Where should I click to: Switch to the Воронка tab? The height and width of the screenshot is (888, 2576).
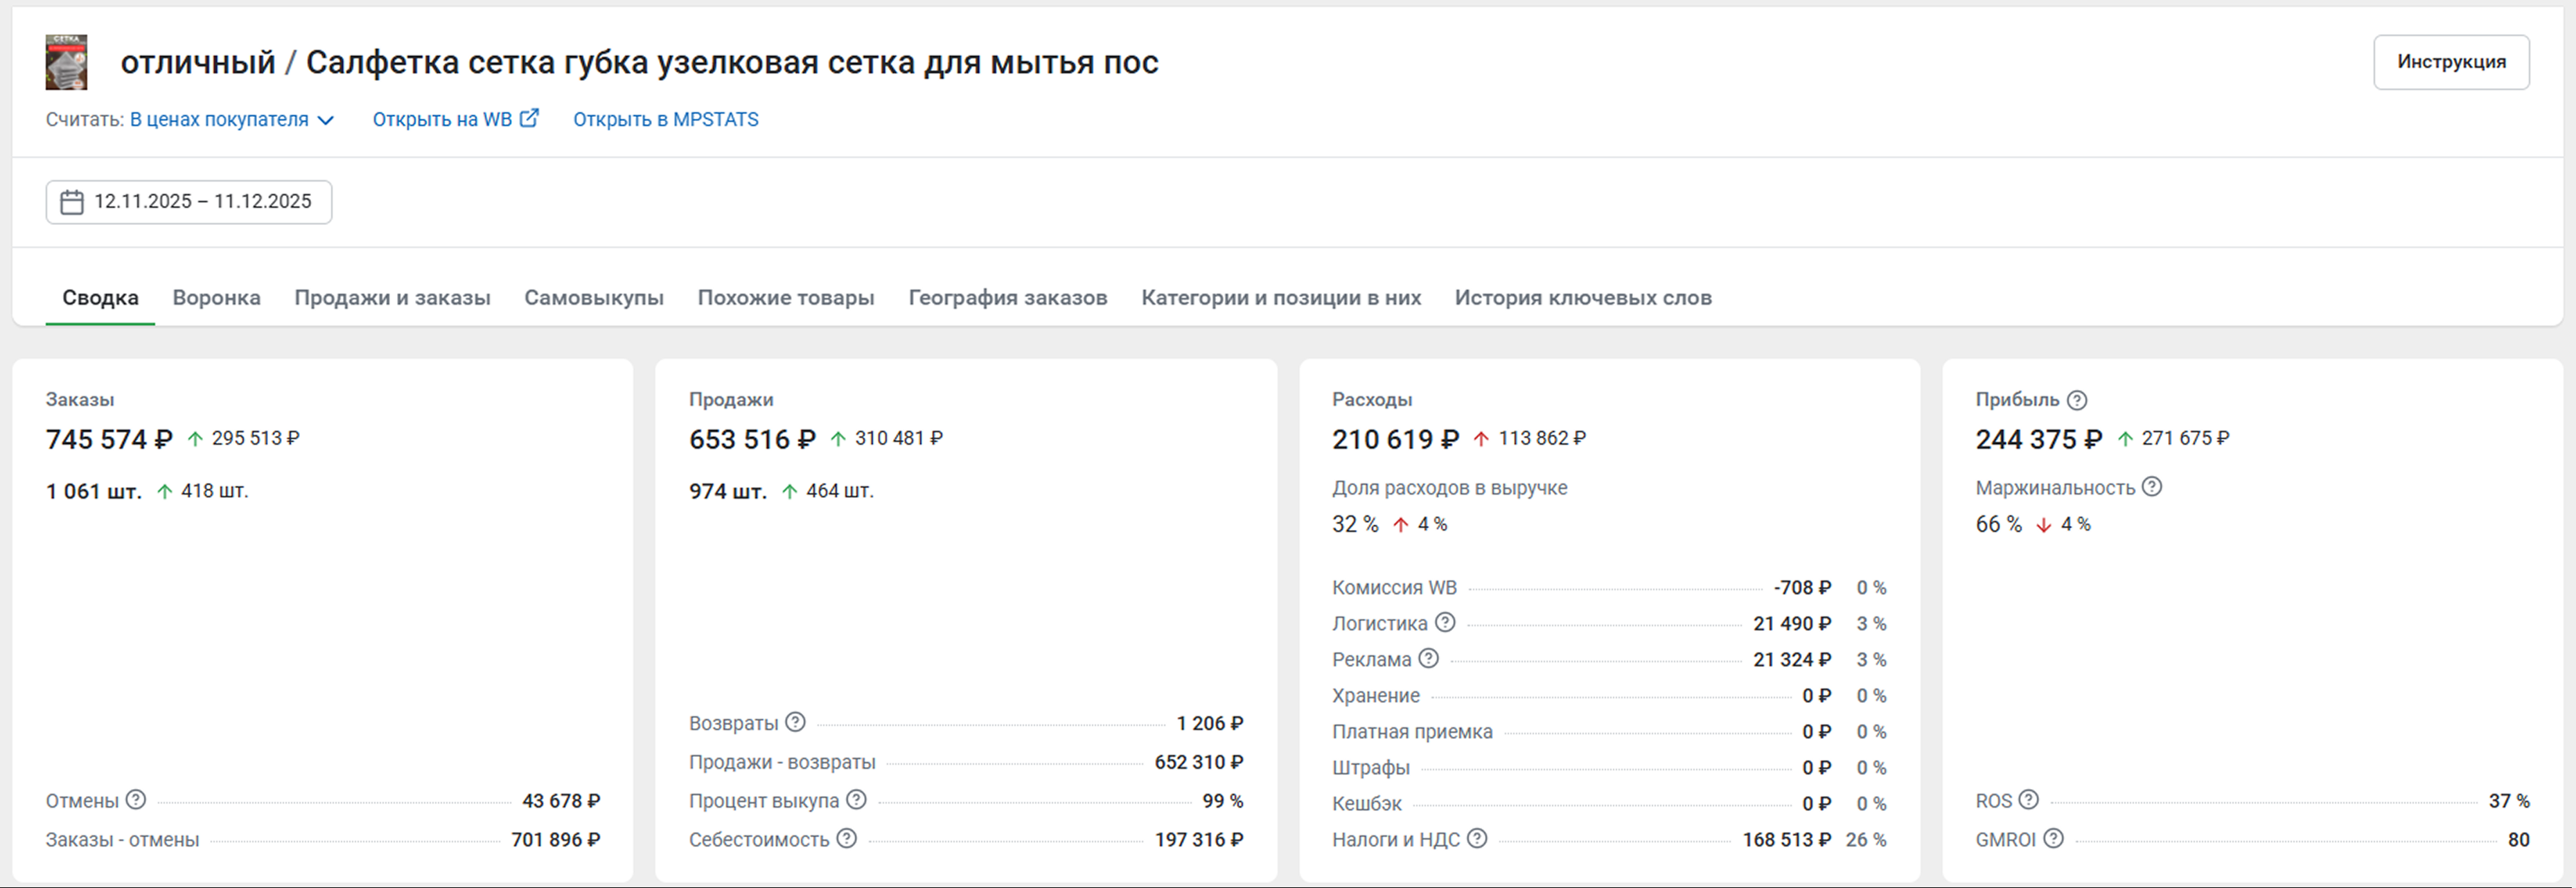tap(216, 298)
